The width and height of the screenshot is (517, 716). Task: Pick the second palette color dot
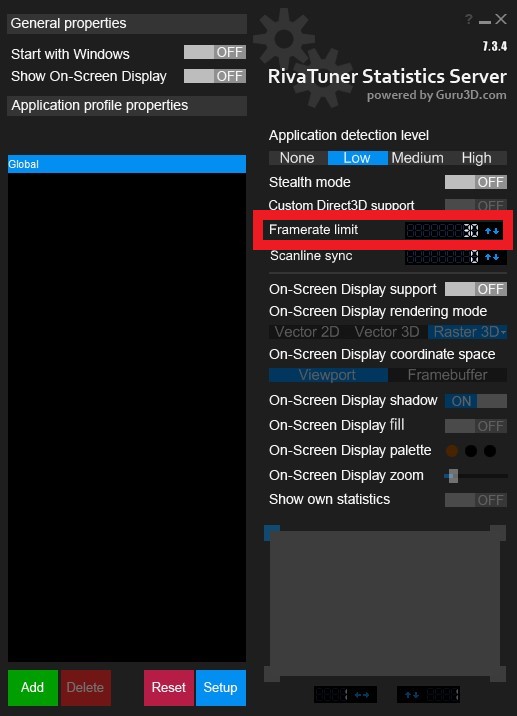click(x=471, y=451)
